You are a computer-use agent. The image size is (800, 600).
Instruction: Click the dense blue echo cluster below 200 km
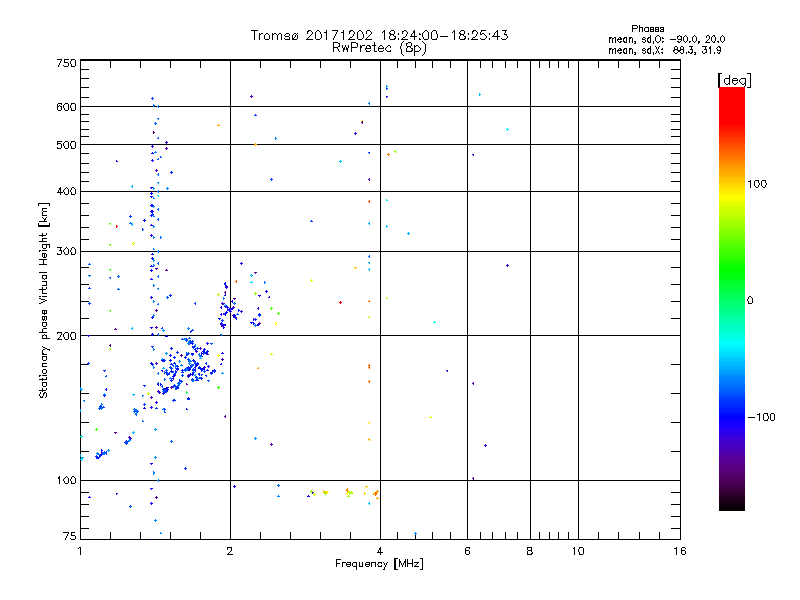click(186, 365)
